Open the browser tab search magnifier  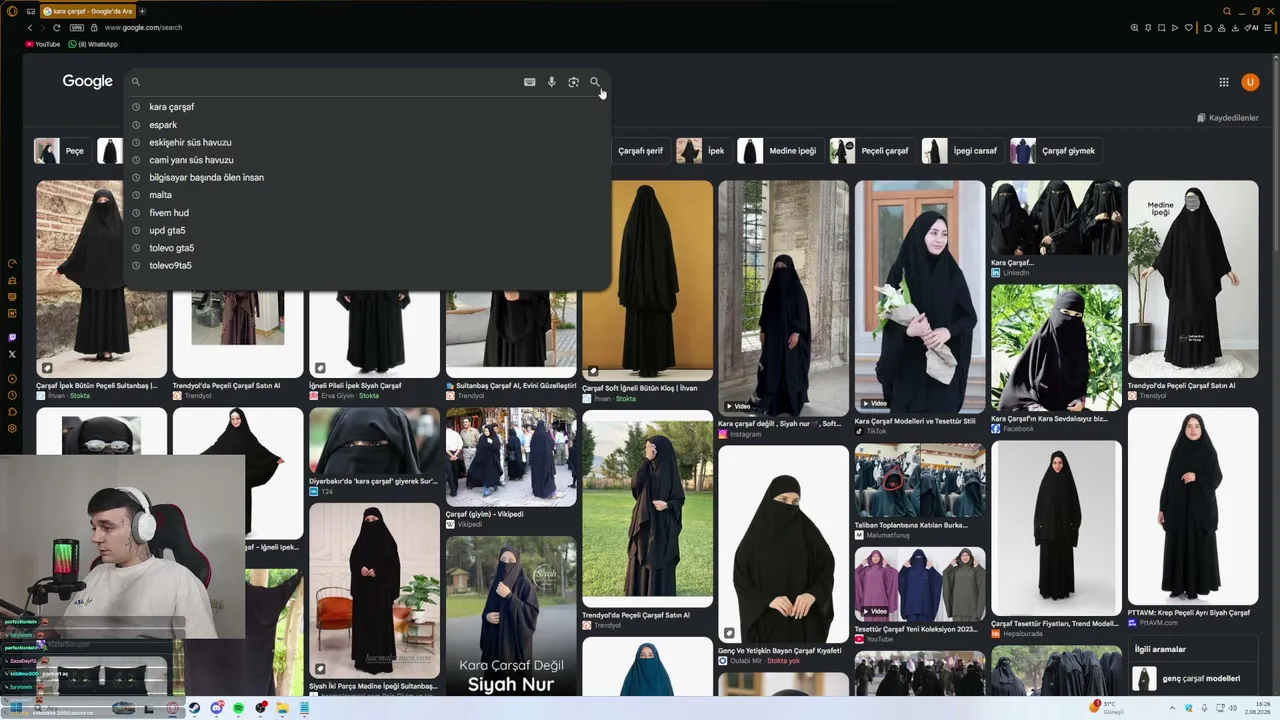click(x=1227, y=11)
